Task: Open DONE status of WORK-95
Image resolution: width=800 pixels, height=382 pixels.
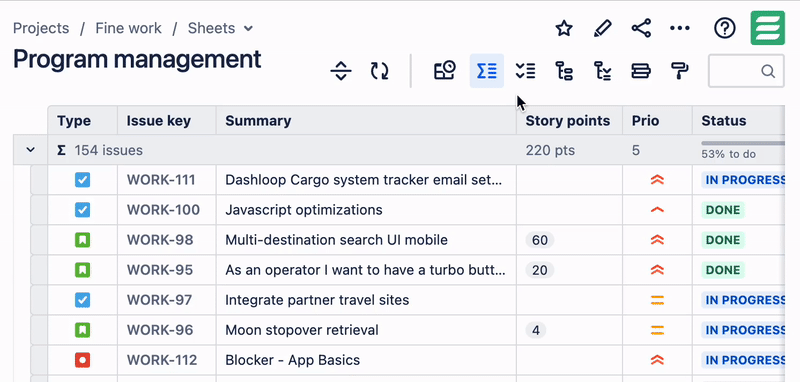Action: click(x=723, y=270)
